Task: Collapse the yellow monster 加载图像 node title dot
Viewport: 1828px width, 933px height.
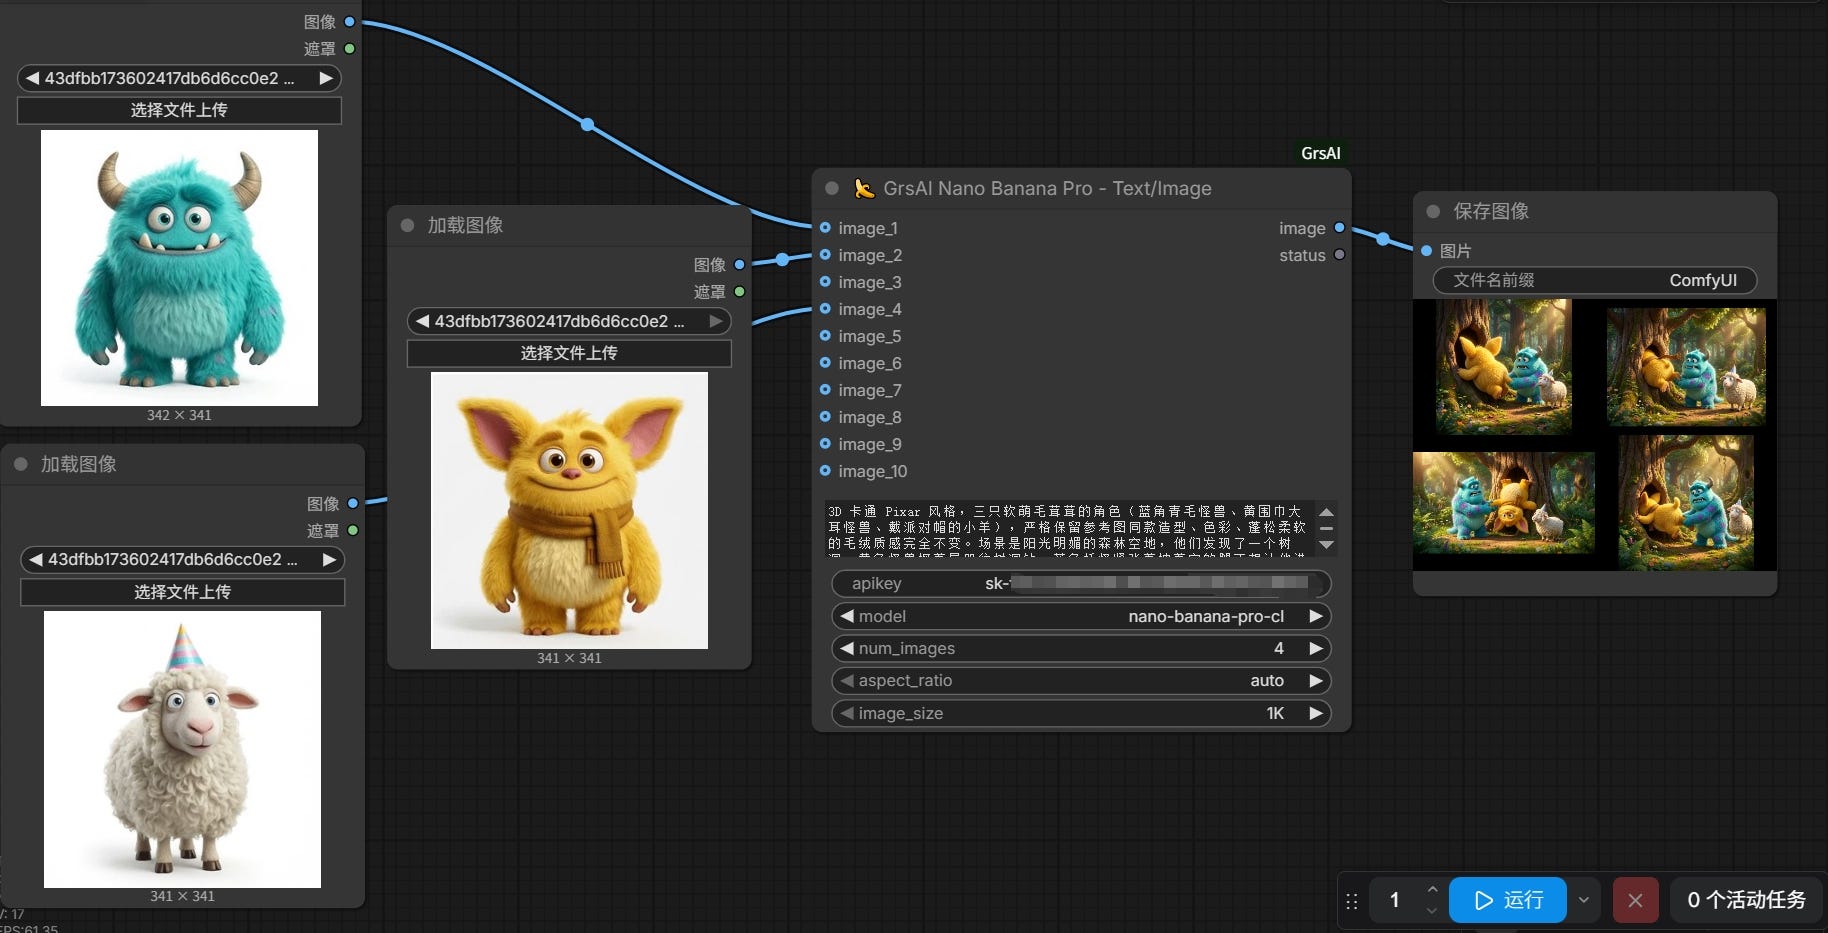Action: [x=407, y=225]
